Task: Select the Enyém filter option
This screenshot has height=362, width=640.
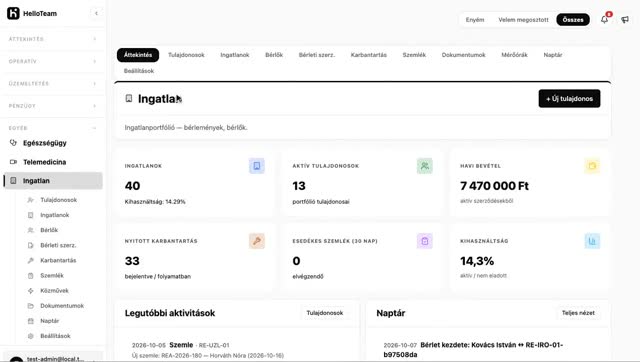Action: (x=475, y=20)
